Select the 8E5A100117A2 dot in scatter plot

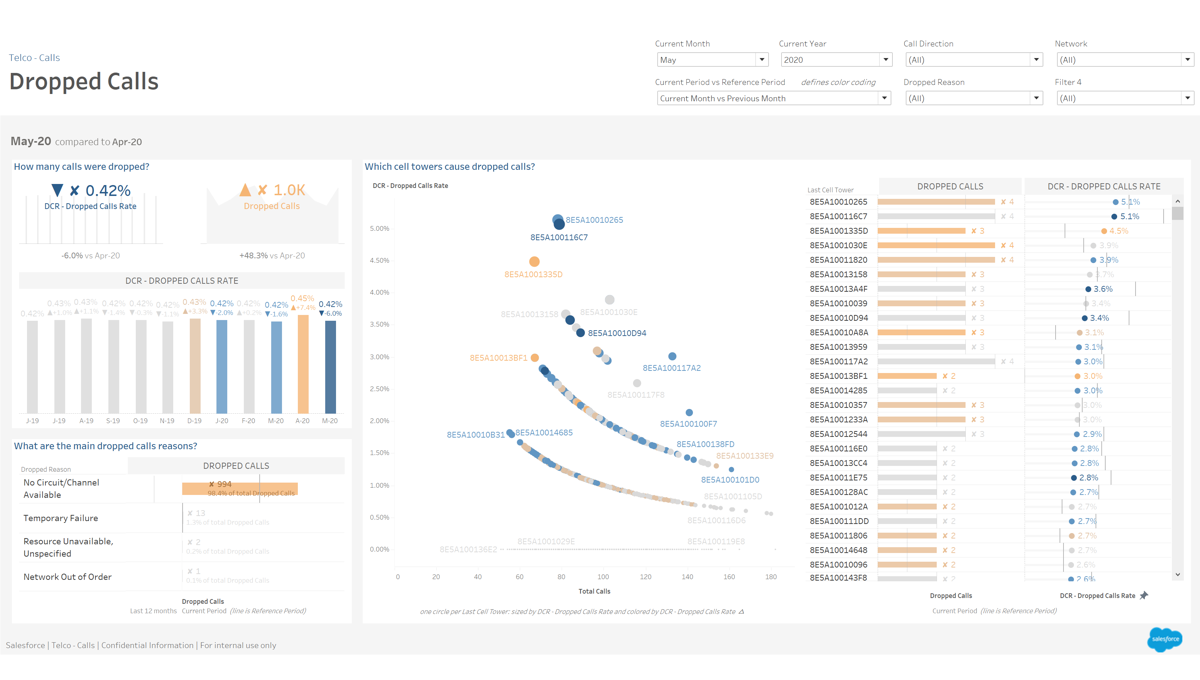pos(672,356)
